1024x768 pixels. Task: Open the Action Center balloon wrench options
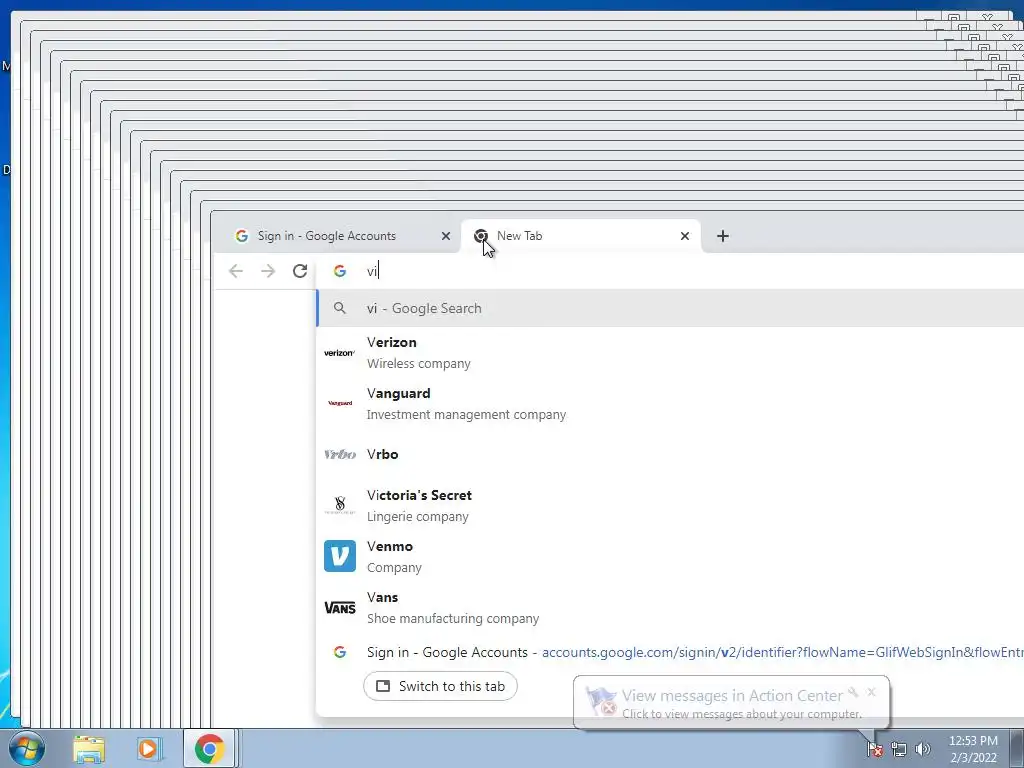[853, 692]
